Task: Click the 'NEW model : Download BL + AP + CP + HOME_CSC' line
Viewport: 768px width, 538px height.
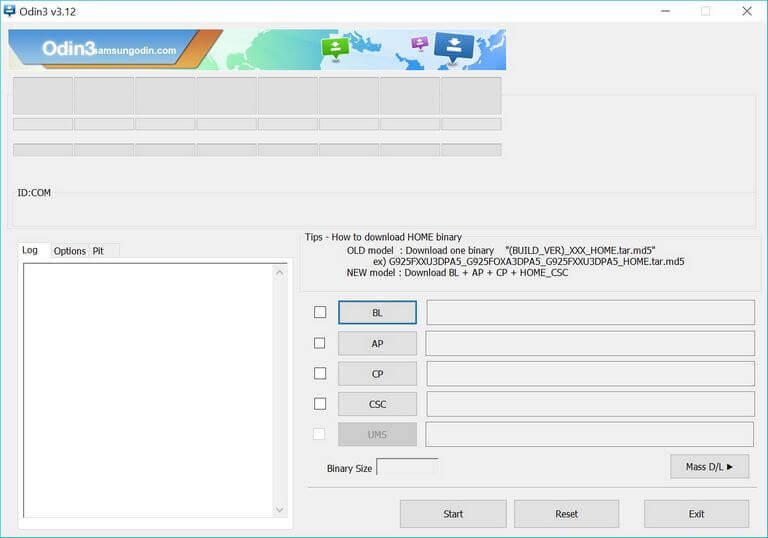Action: [457, 273]
